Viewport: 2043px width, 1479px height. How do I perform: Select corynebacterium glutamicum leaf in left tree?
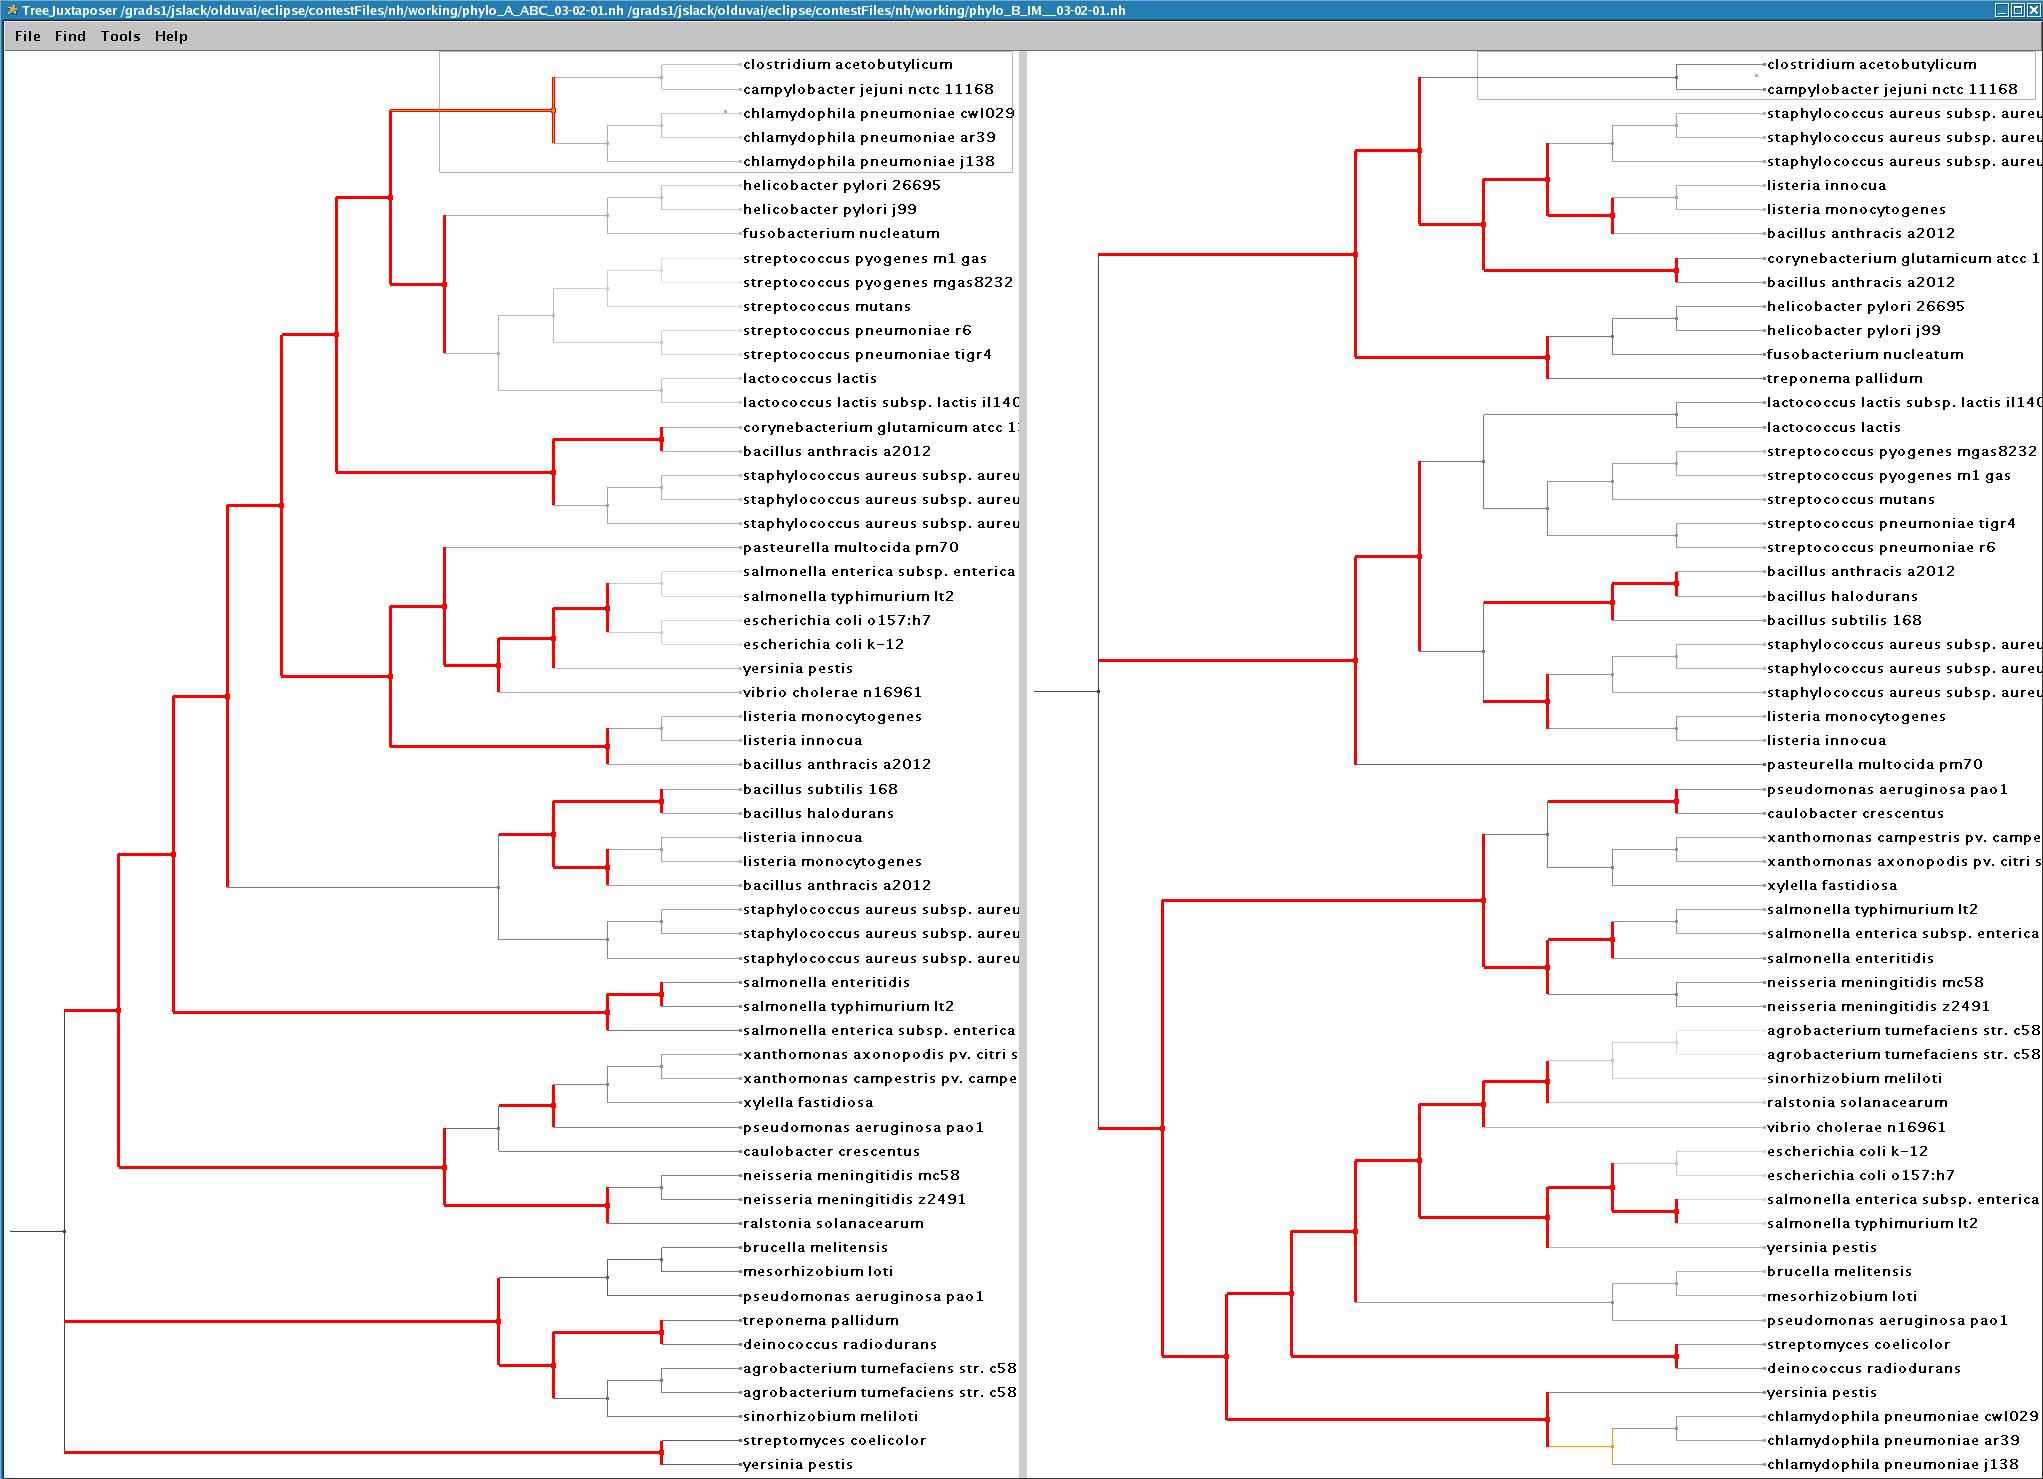[x=880, y=427]
